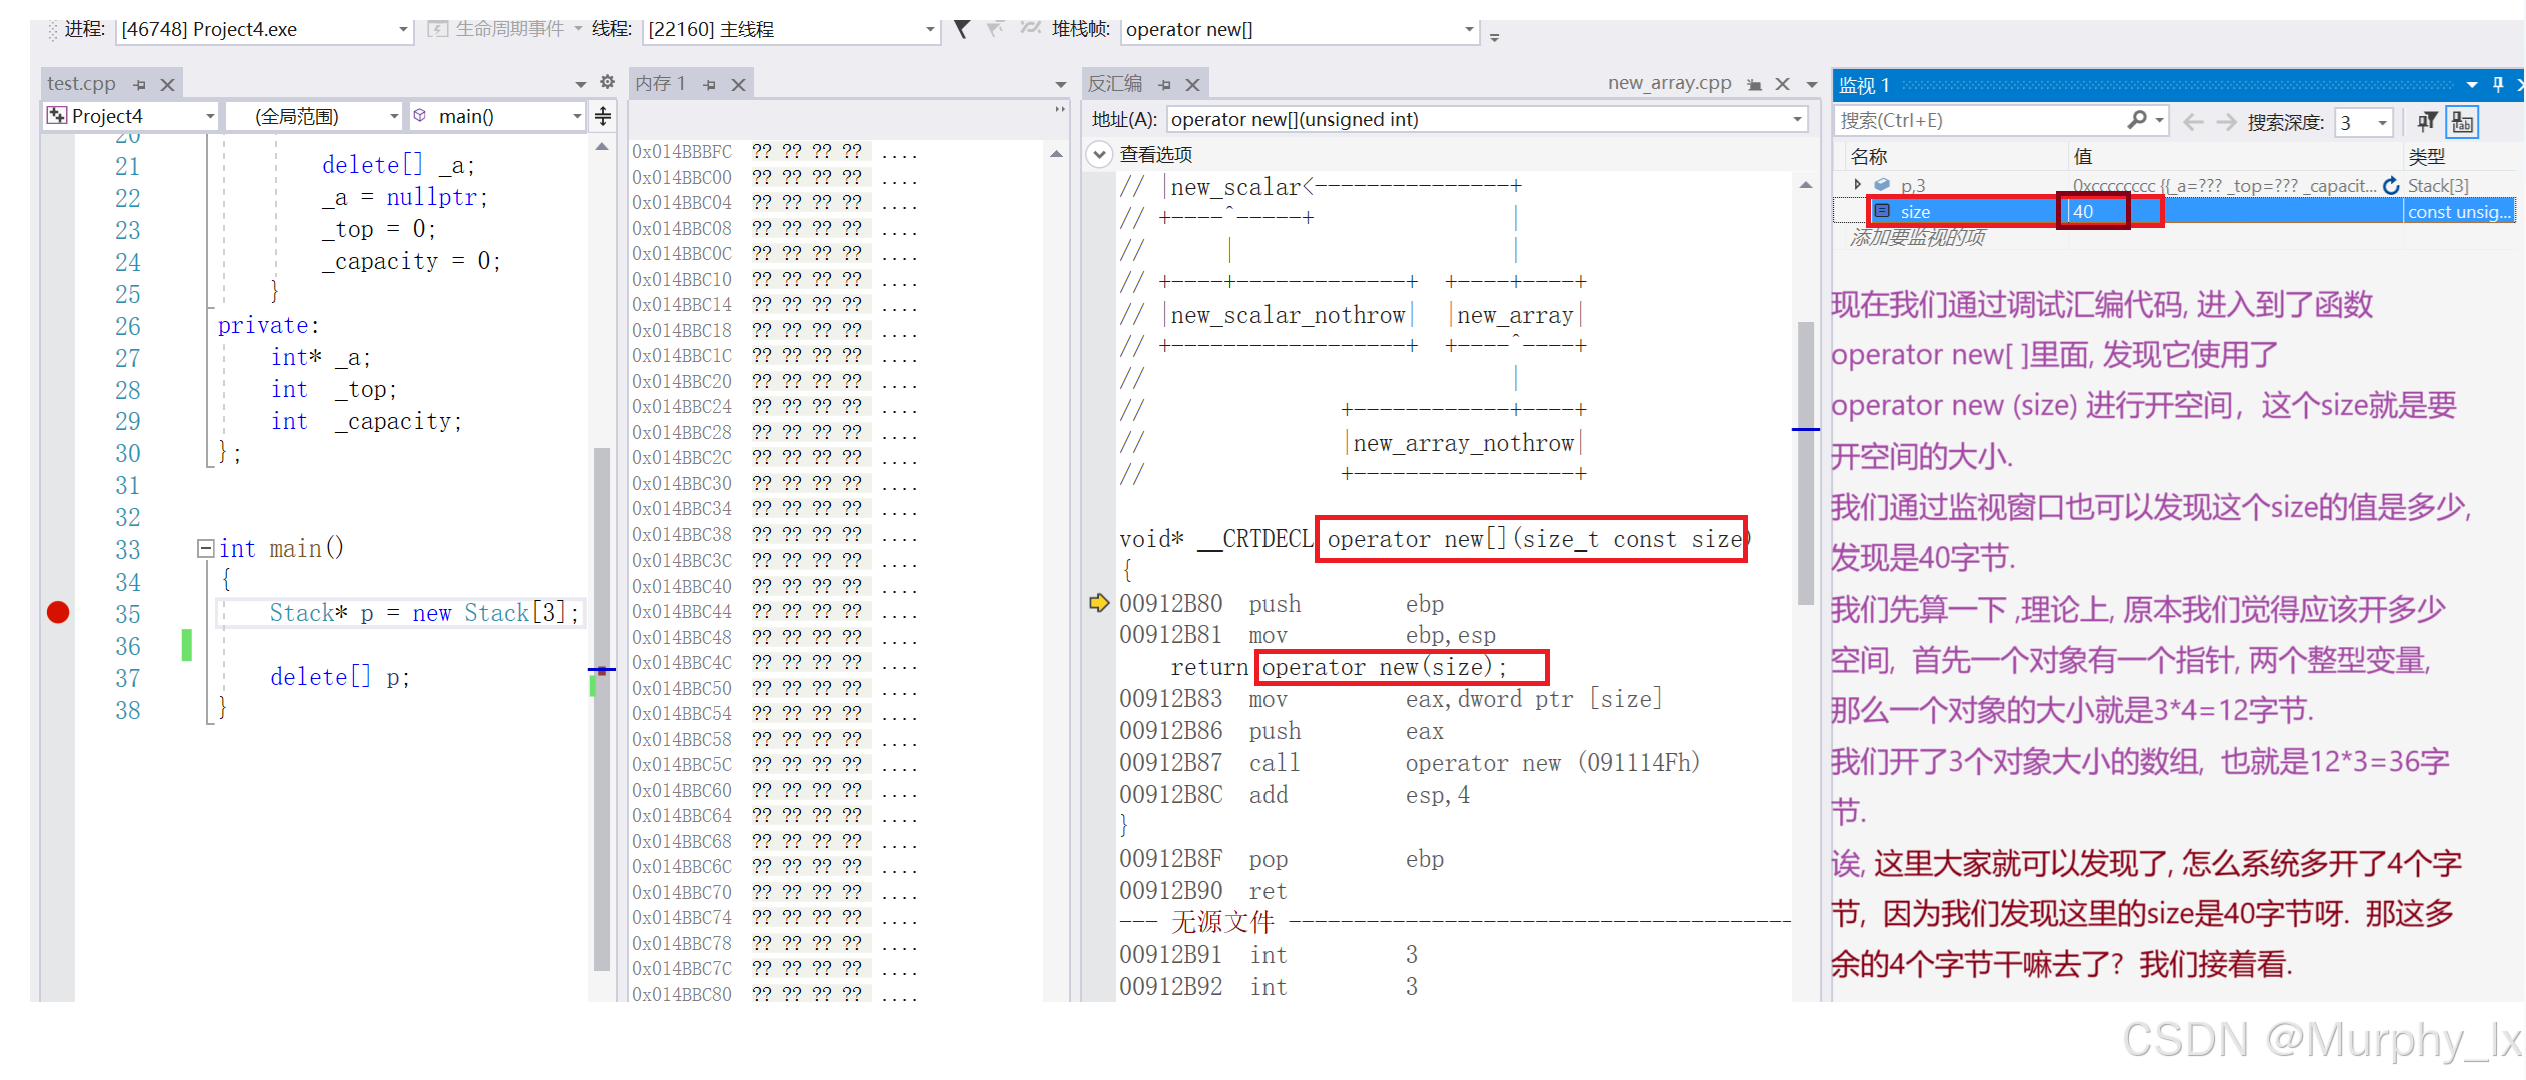Refresh the p,3 watch value
Screen dimensions: 2526x1080
(2391, 186)
